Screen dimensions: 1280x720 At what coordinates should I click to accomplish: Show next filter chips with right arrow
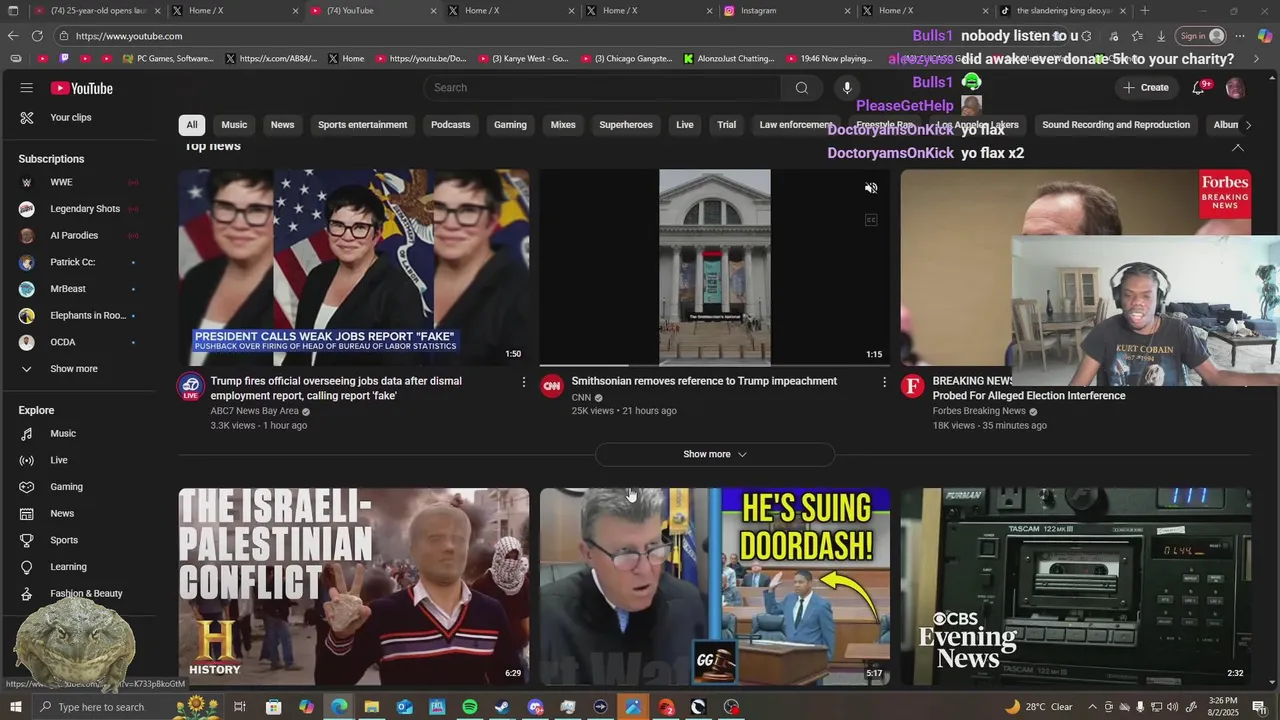1247,125
